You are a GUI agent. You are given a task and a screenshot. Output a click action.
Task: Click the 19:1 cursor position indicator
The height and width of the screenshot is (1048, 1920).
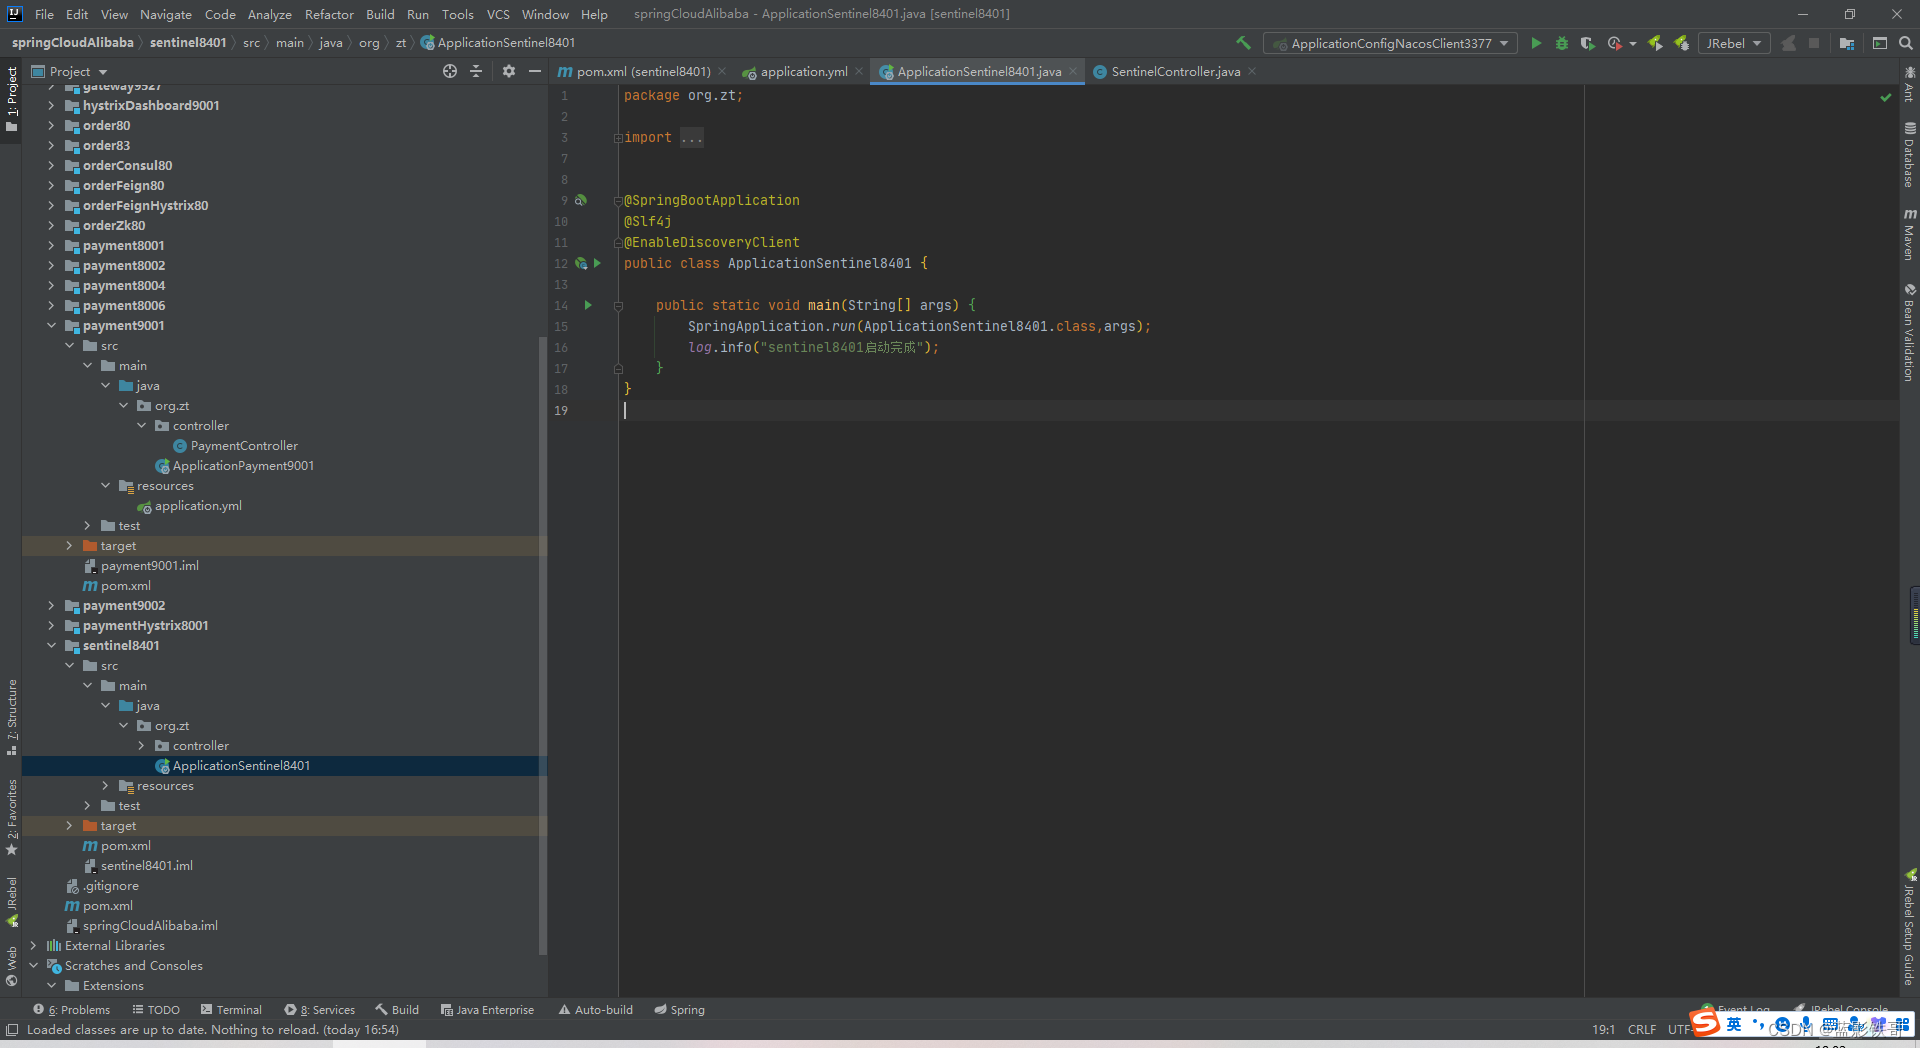click(x=1603, y=1029)
